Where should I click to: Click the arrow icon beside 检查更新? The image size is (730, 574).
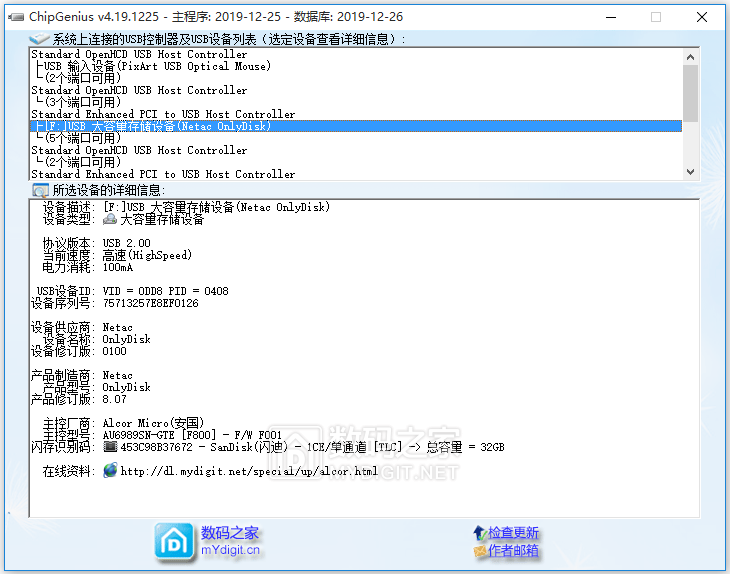[x=480, y=532]
